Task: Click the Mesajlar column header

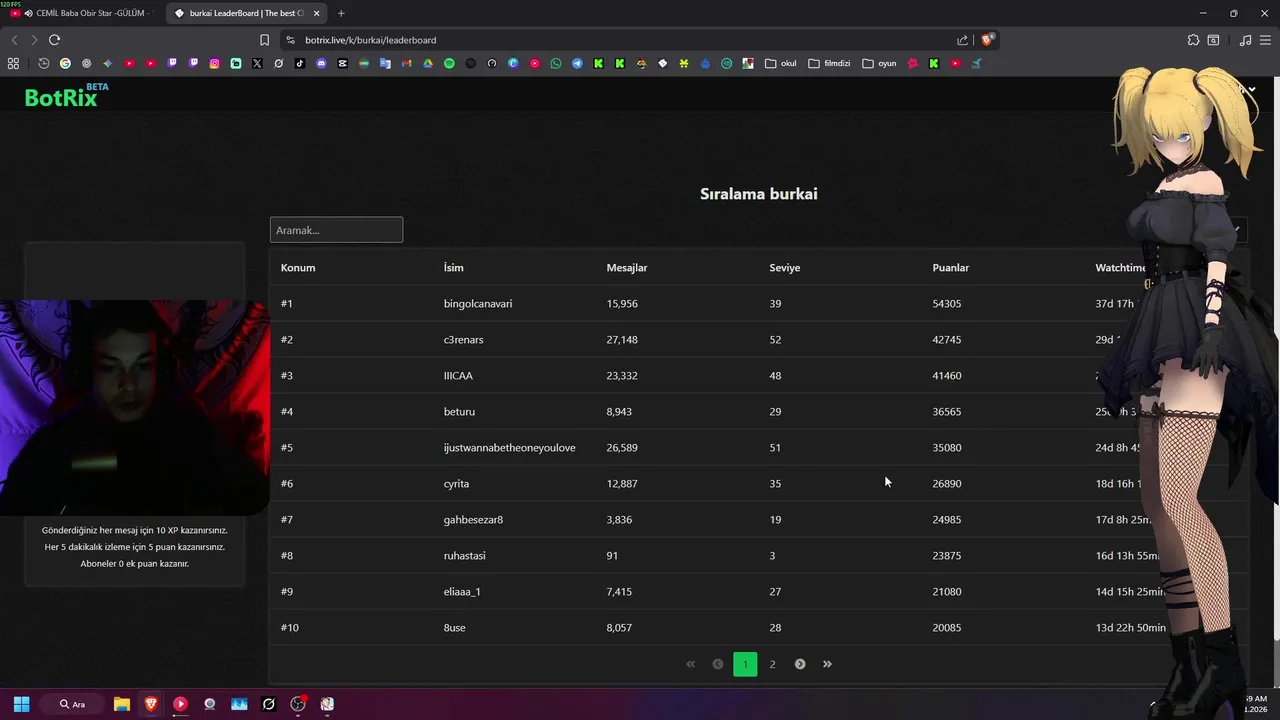Action: pyautogui.click(x=627, y=268)
